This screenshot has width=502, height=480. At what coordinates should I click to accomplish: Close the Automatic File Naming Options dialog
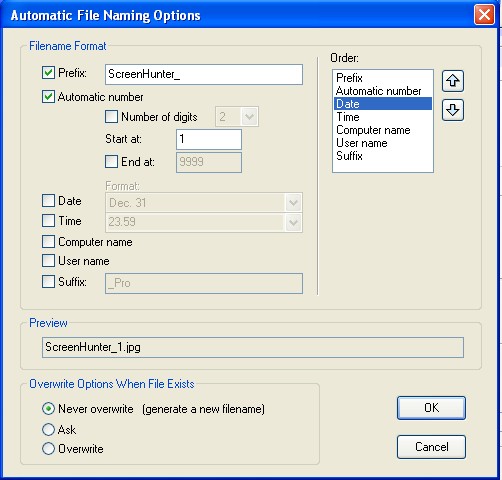click(484, 15)
